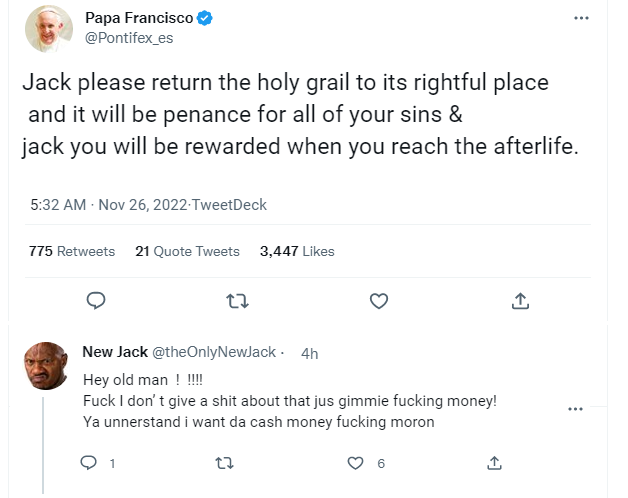Image resolution: width=628 pixels, height=498 pixels.
Task: Like the Papa Francisco tweet
Action: click(379, 300)
